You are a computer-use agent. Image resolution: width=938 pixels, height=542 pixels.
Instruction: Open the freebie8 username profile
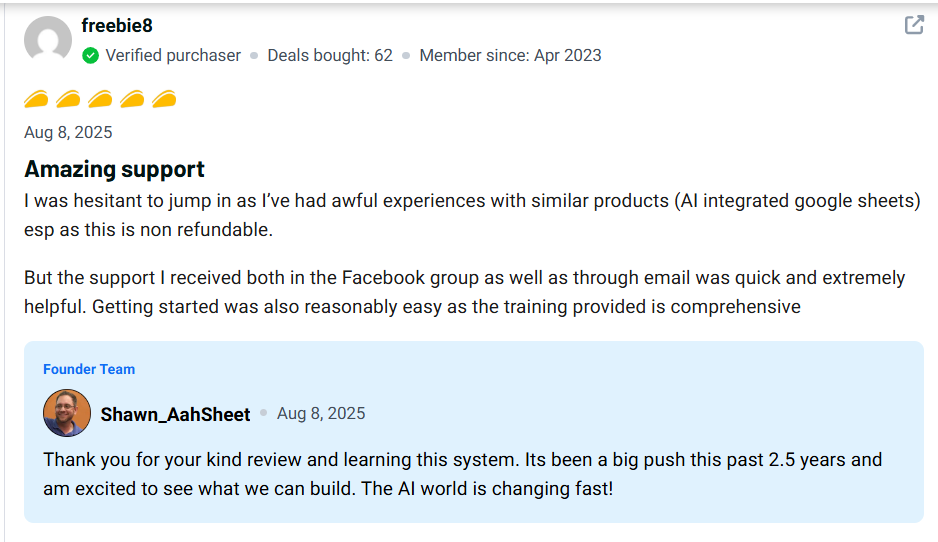pos(117,26)
